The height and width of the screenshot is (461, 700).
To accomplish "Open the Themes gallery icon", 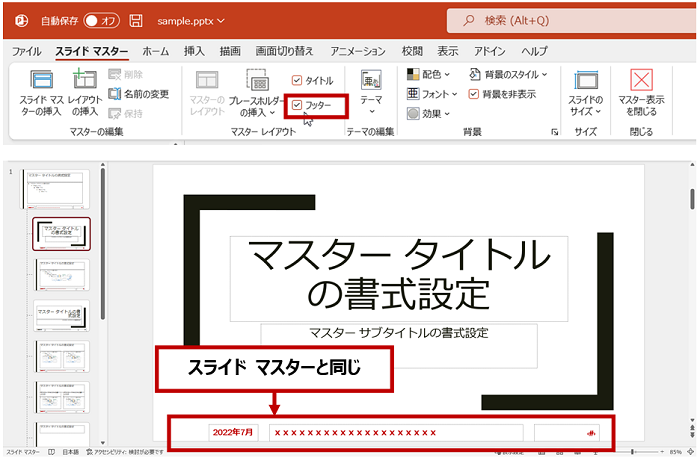I will 371,80.
